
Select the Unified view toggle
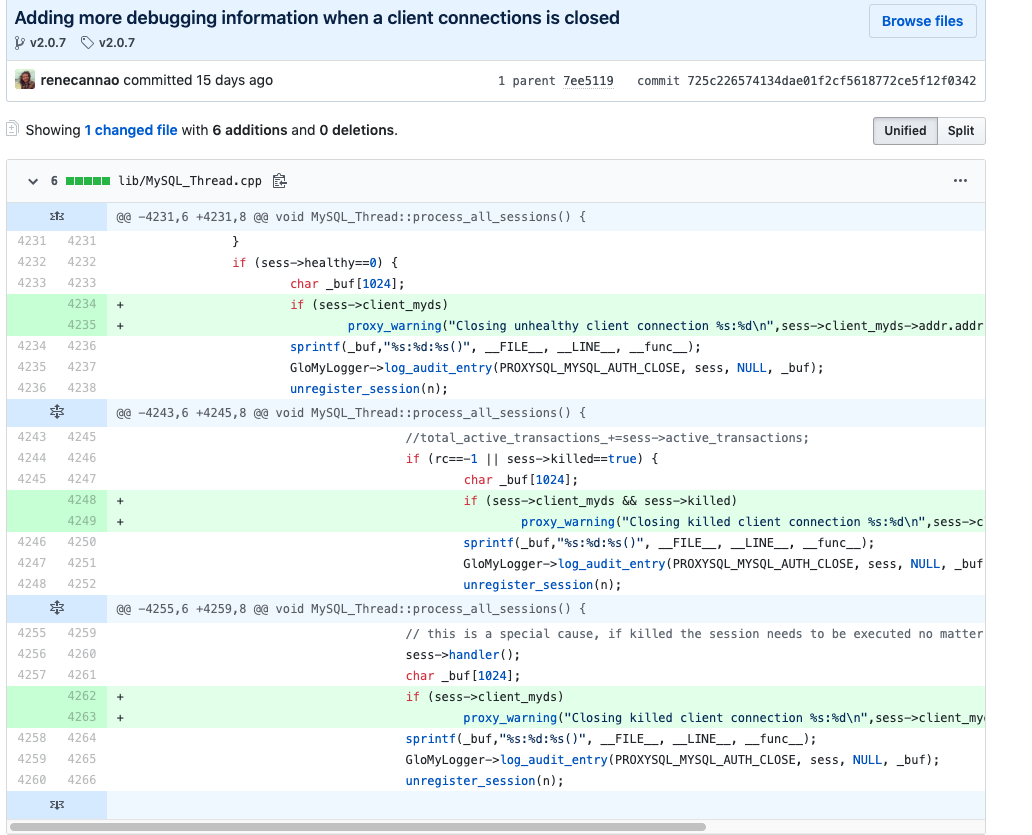(x=905, y=130)
